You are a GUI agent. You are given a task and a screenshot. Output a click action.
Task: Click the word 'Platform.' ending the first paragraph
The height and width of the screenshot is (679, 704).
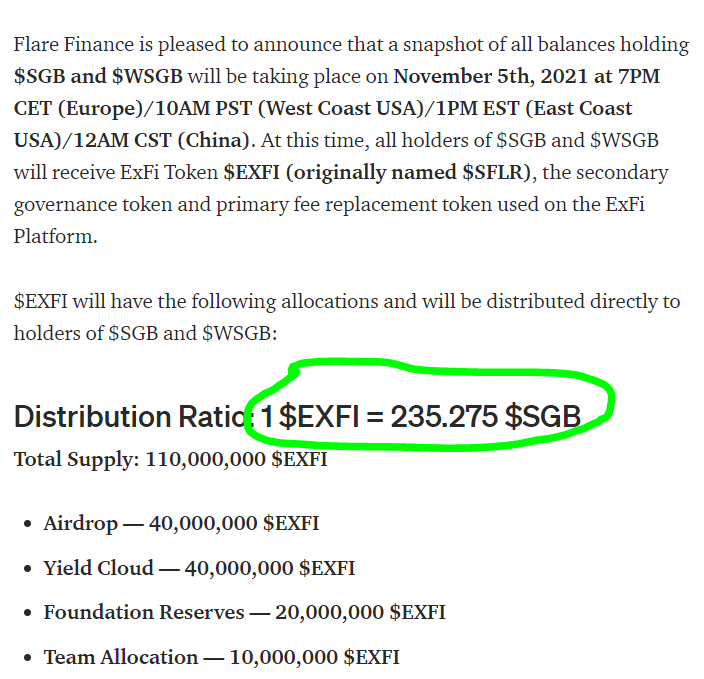[x=56, y=236]
